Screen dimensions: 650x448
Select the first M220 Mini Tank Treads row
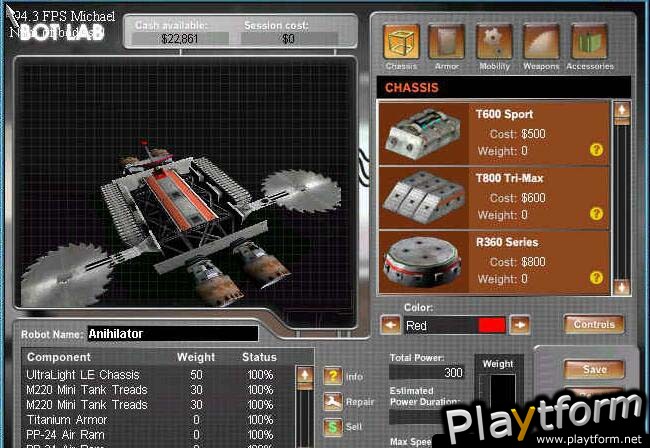160,390
